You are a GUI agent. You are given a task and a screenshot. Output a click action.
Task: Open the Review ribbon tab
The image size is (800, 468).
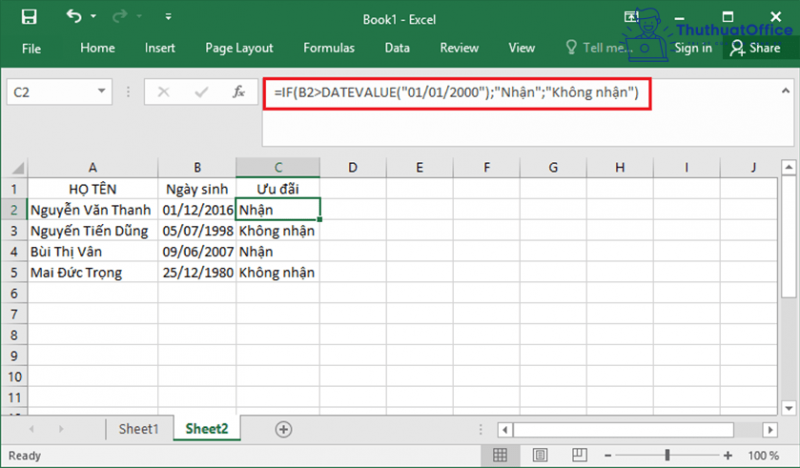[459, 48]
